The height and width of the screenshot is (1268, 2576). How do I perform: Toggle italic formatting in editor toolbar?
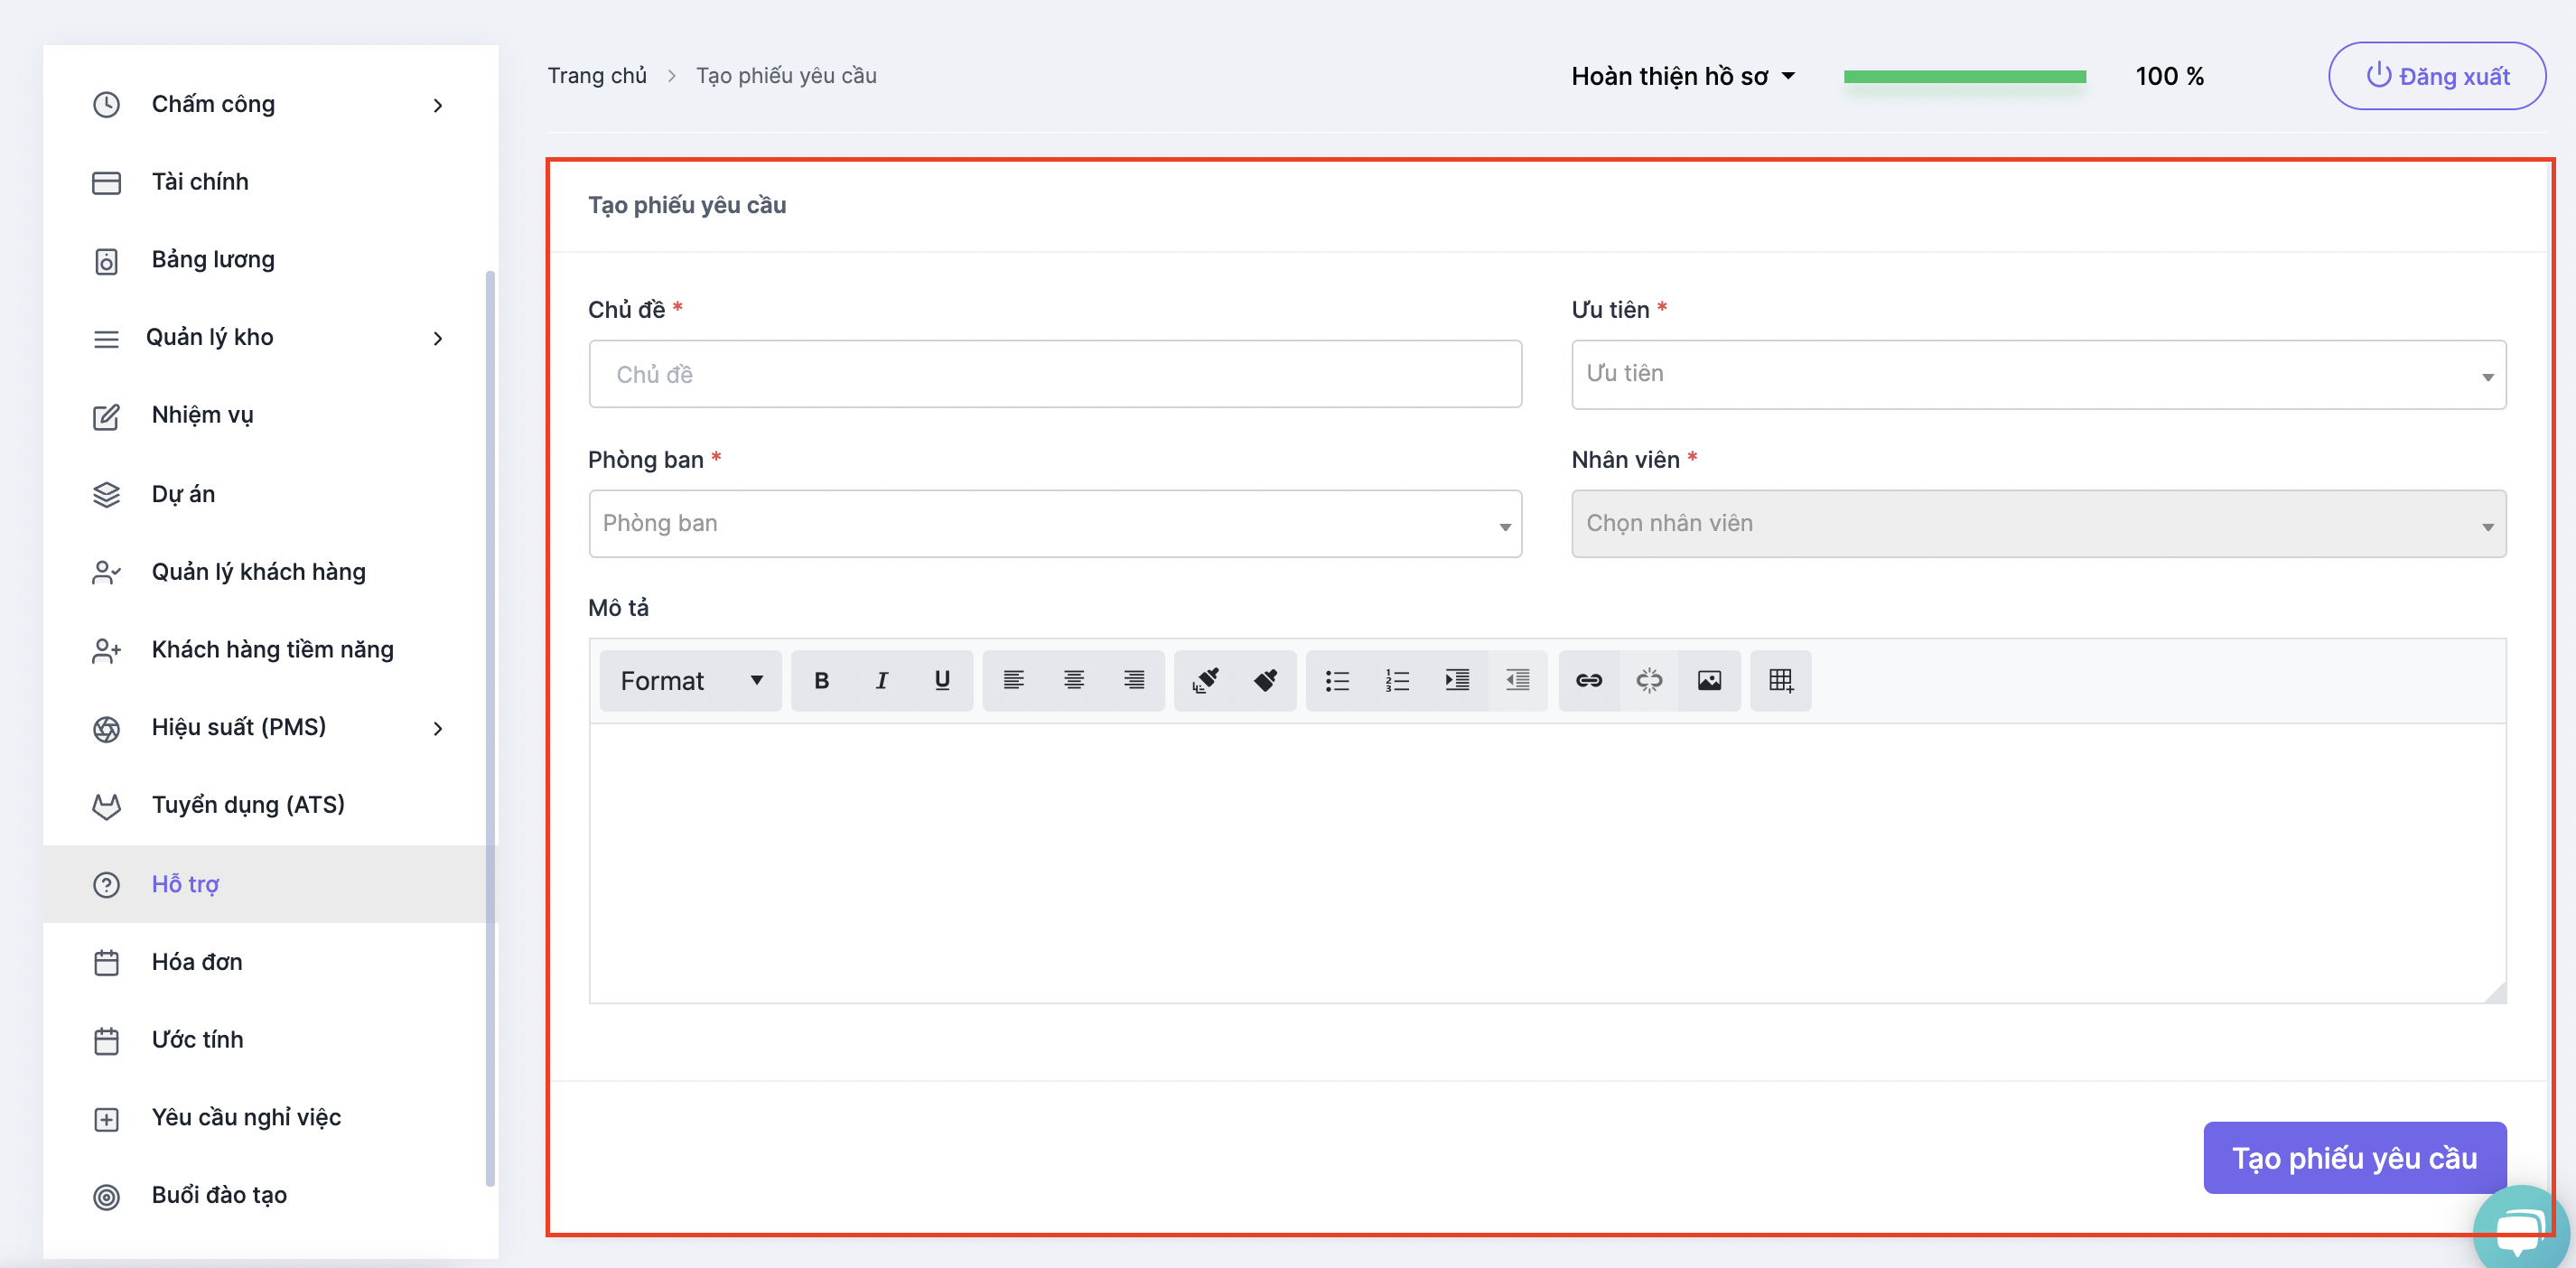tap(881, 681)
